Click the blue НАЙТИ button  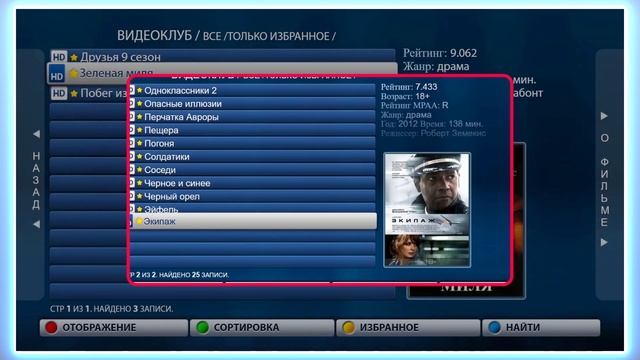point(541,327)
